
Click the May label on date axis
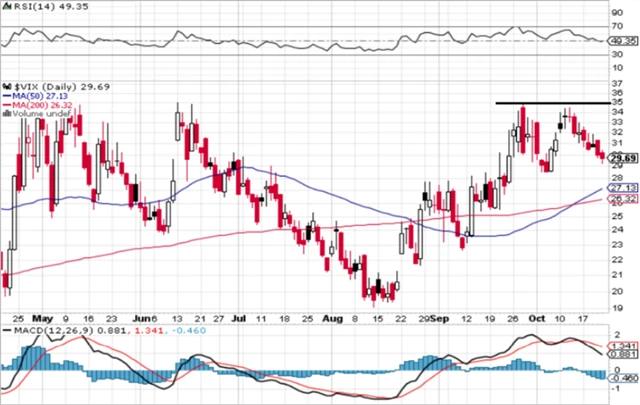[x=42, y=318]
